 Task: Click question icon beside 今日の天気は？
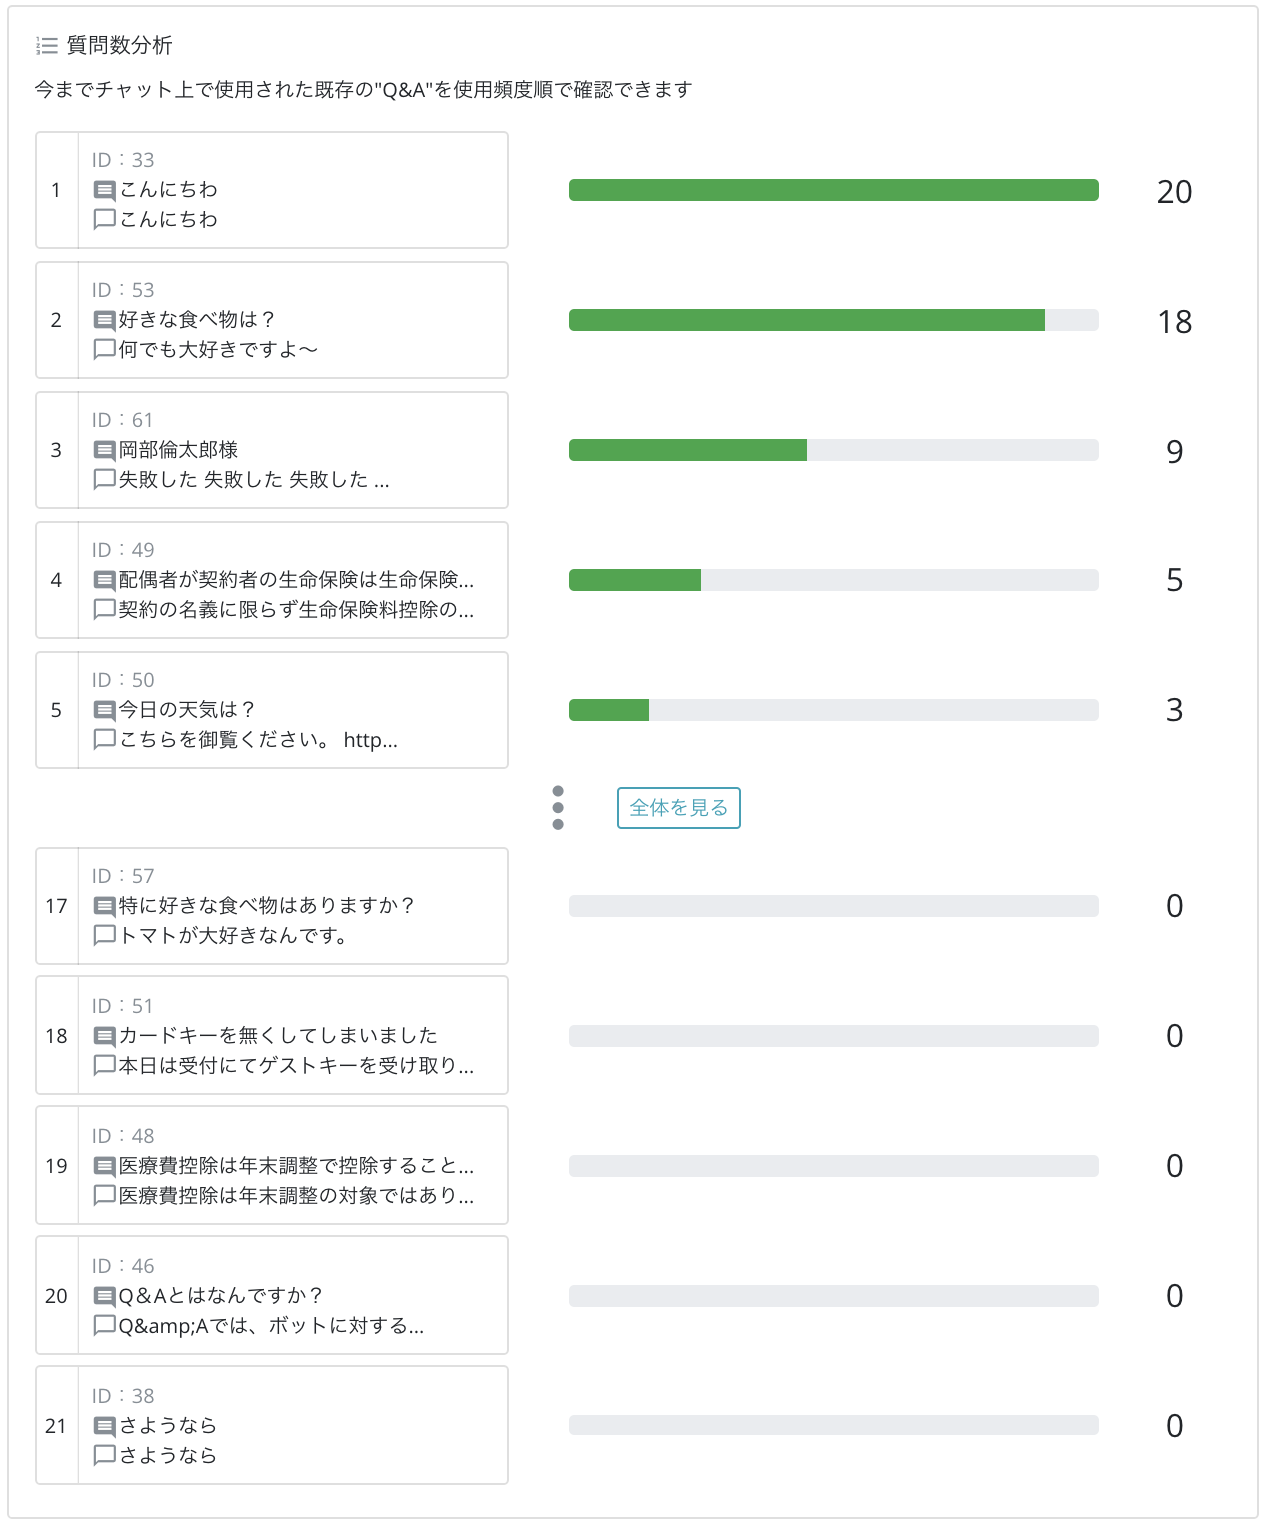coord(104,710)
